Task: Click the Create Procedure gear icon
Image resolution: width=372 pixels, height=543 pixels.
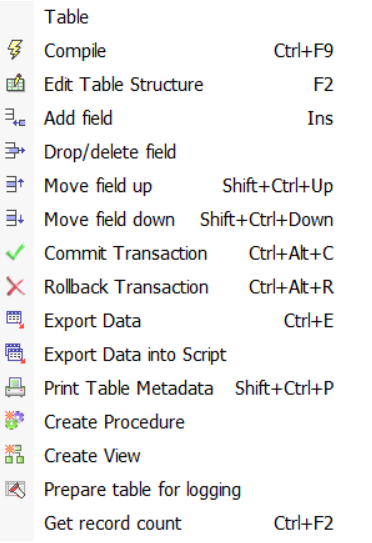Action: pos(15,420)
